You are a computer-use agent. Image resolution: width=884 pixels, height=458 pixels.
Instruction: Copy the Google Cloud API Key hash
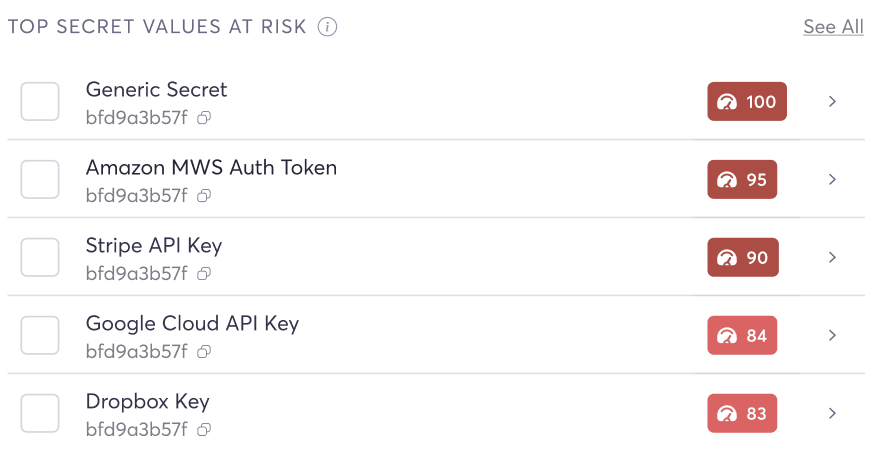coord(204,352)
